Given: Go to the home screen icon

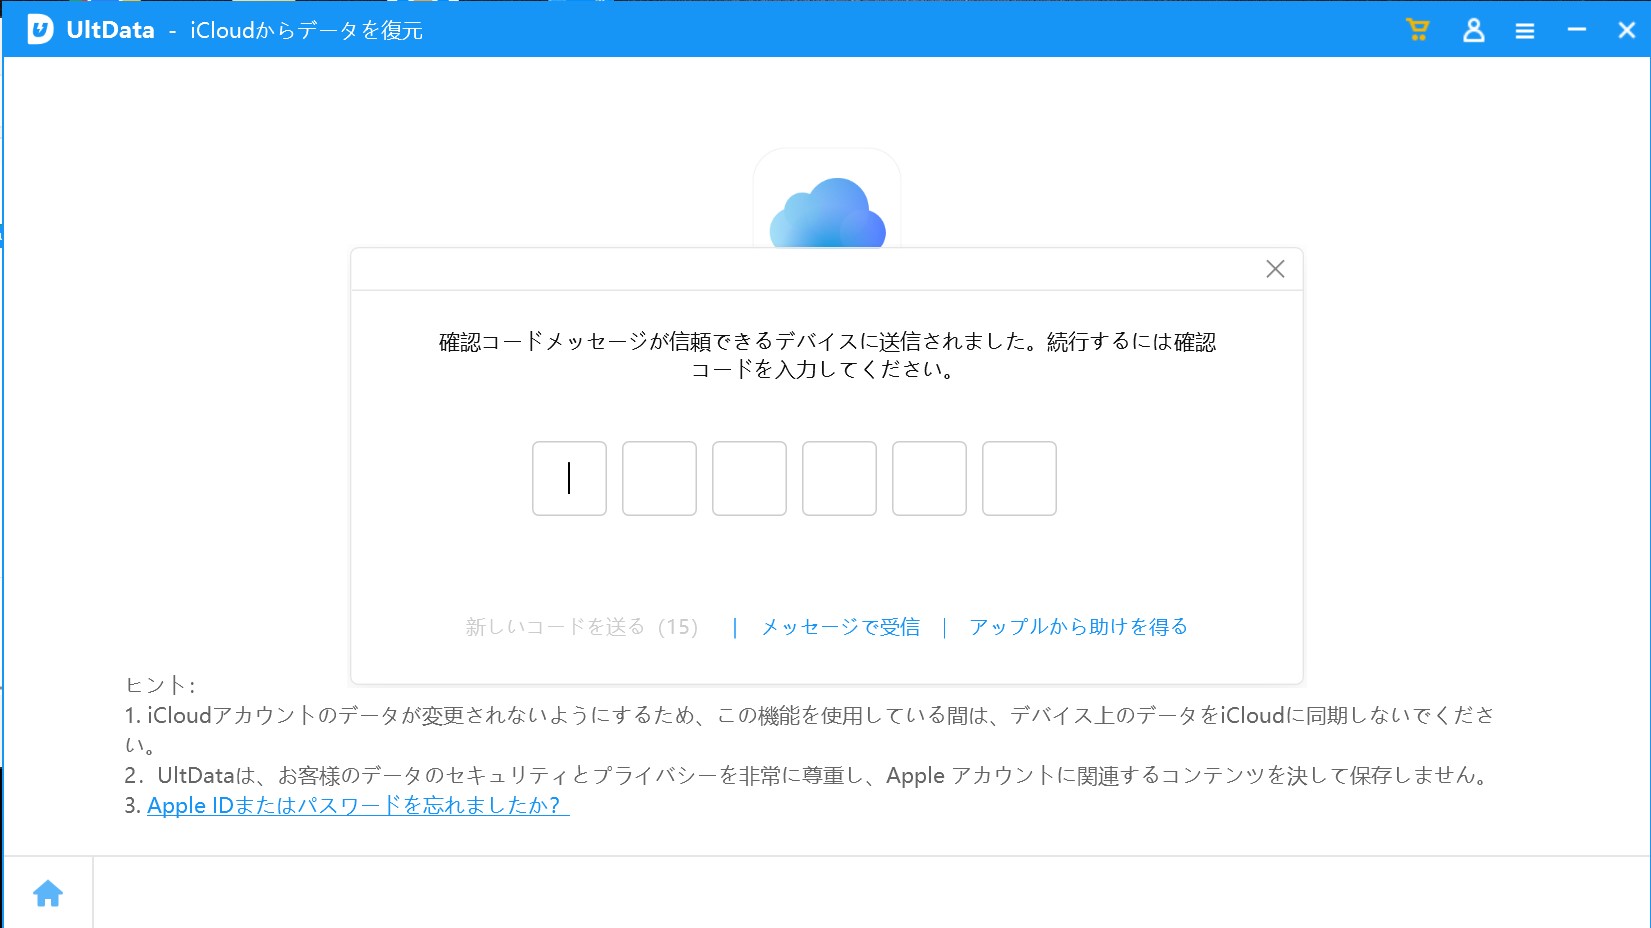Looking at the screenshot, I should (48, 893).
